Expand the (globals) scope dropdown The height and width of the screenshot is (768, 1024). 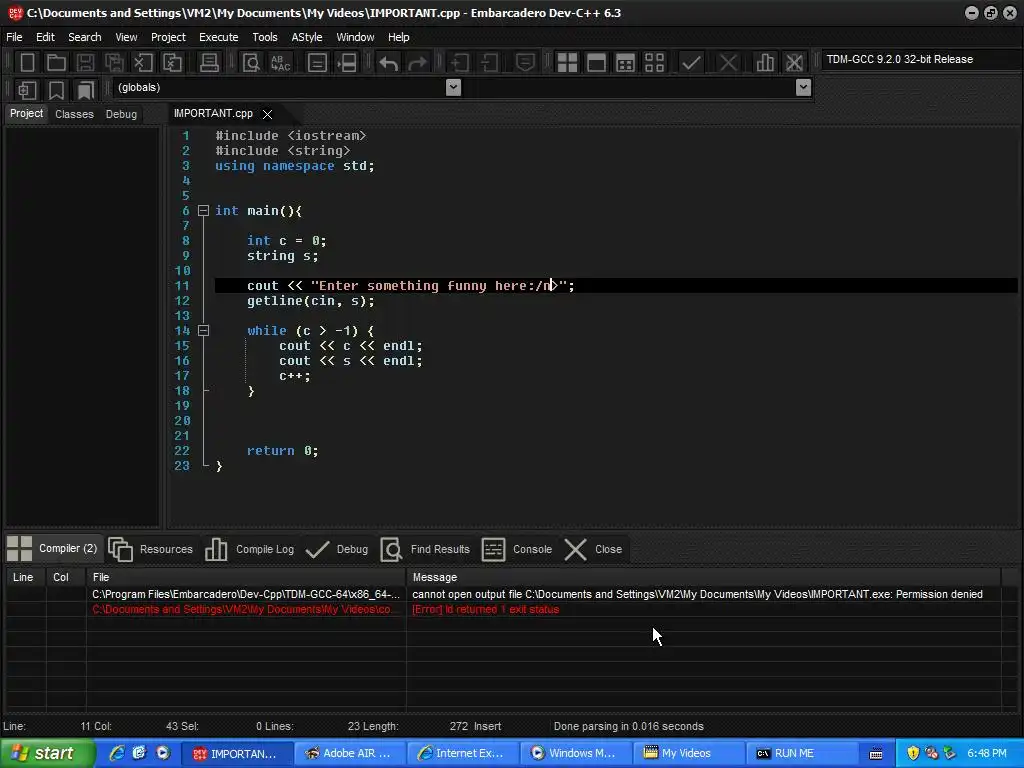[453, 88]
